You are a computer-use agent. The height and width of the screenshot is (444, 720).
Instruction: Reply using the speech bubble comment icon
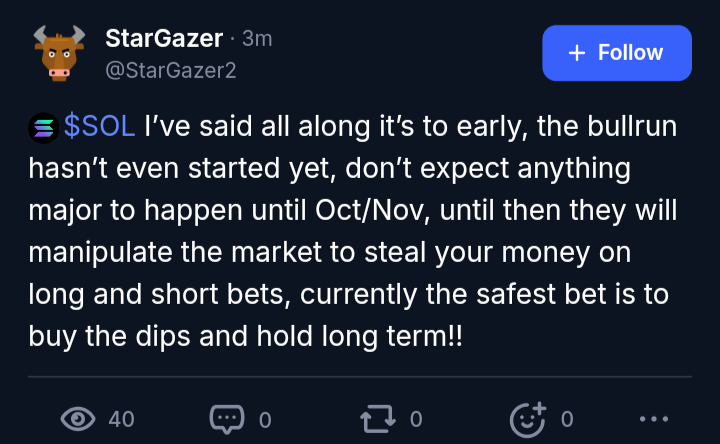click(227, 419)
